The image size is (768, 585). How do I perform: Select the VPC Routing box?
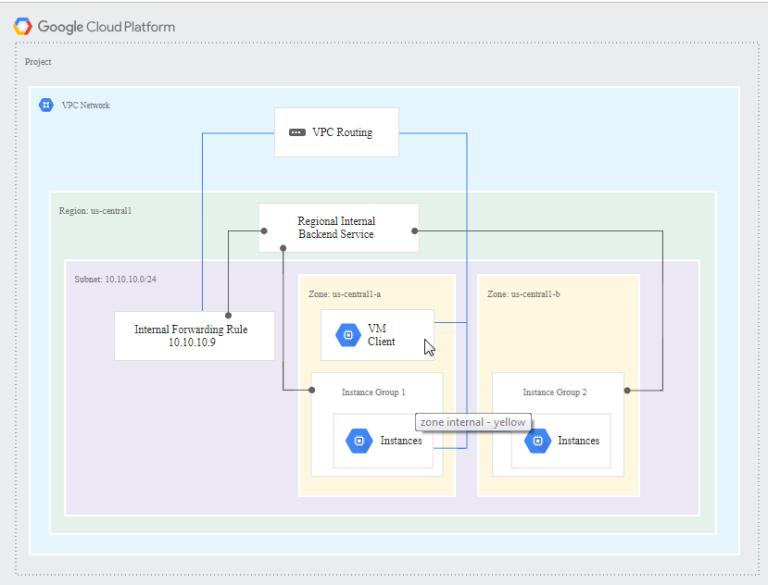click(x=336, y=132)
